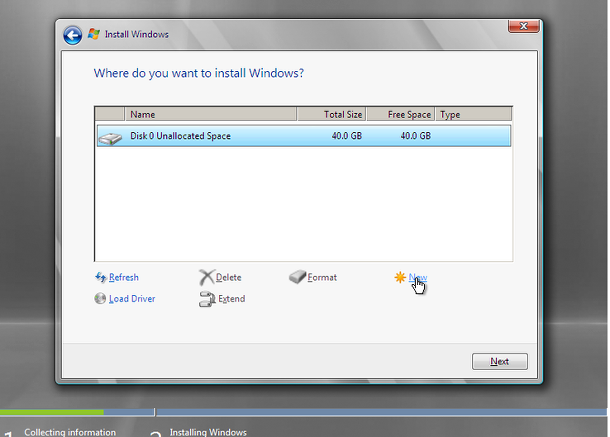
Task: Click the Install Windows title text
Action: point(137,34)
